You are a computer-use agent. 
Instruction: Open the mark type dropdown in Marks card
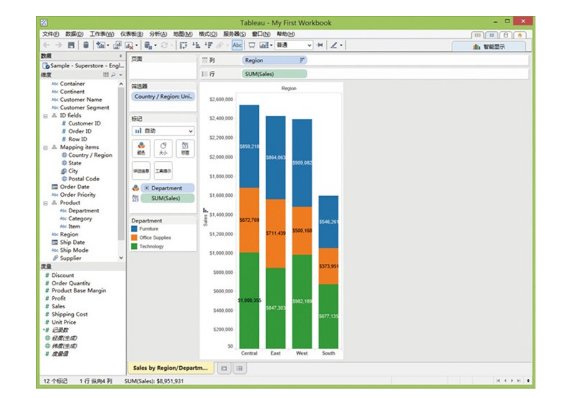[163, 131]
